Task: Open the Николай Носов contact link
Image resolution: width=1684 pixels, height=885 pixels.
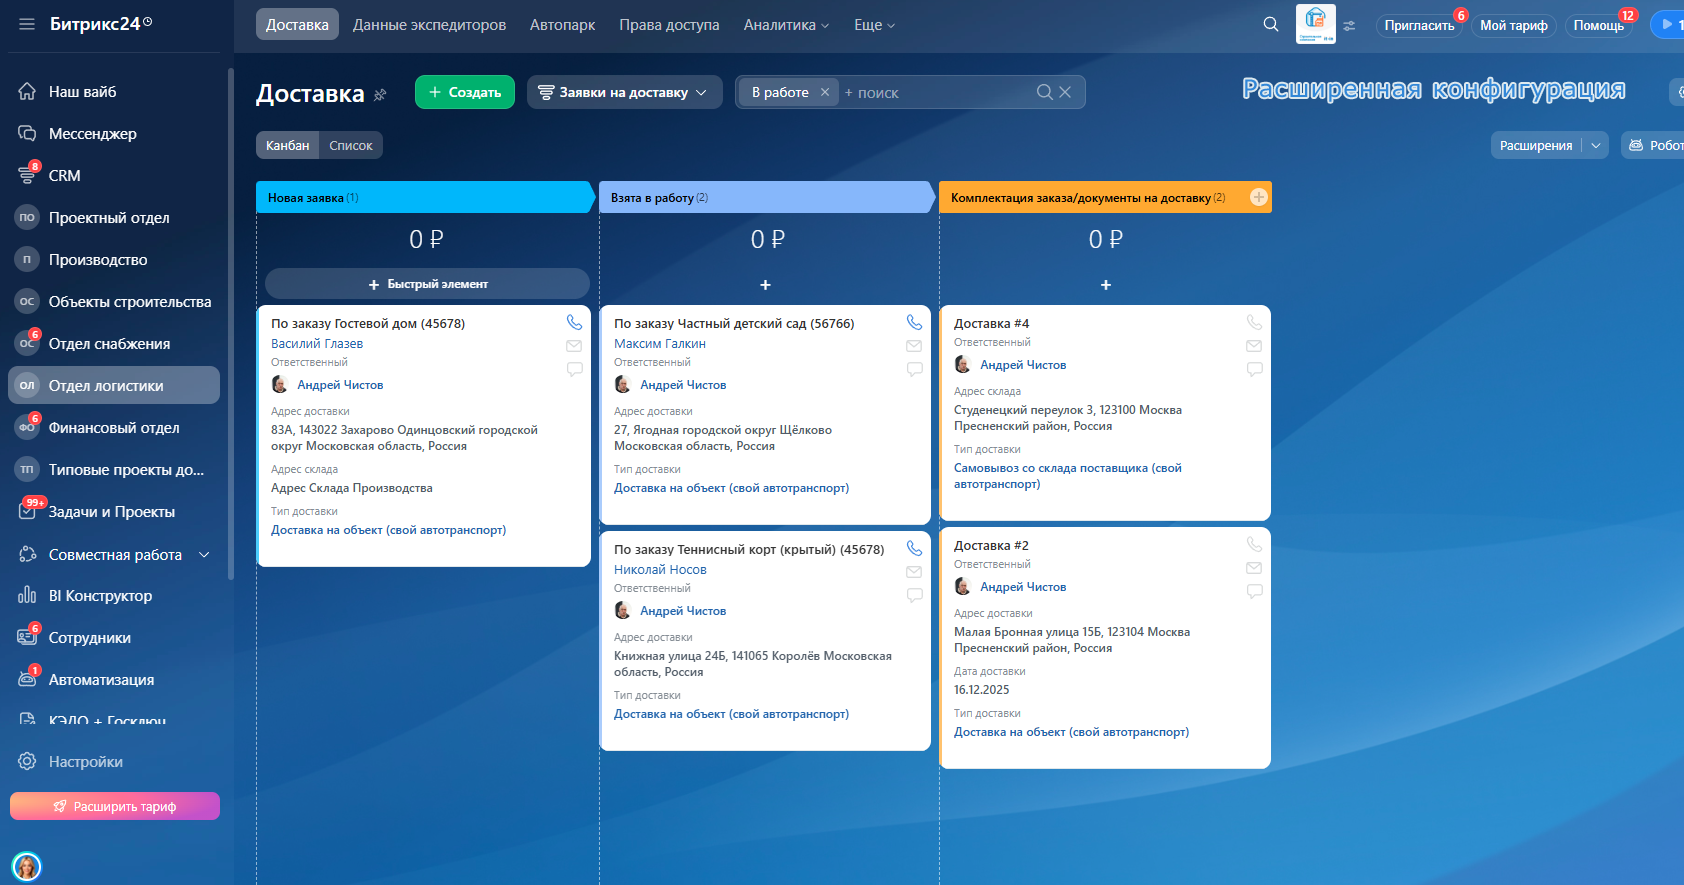Action: [x=660, y=569]
